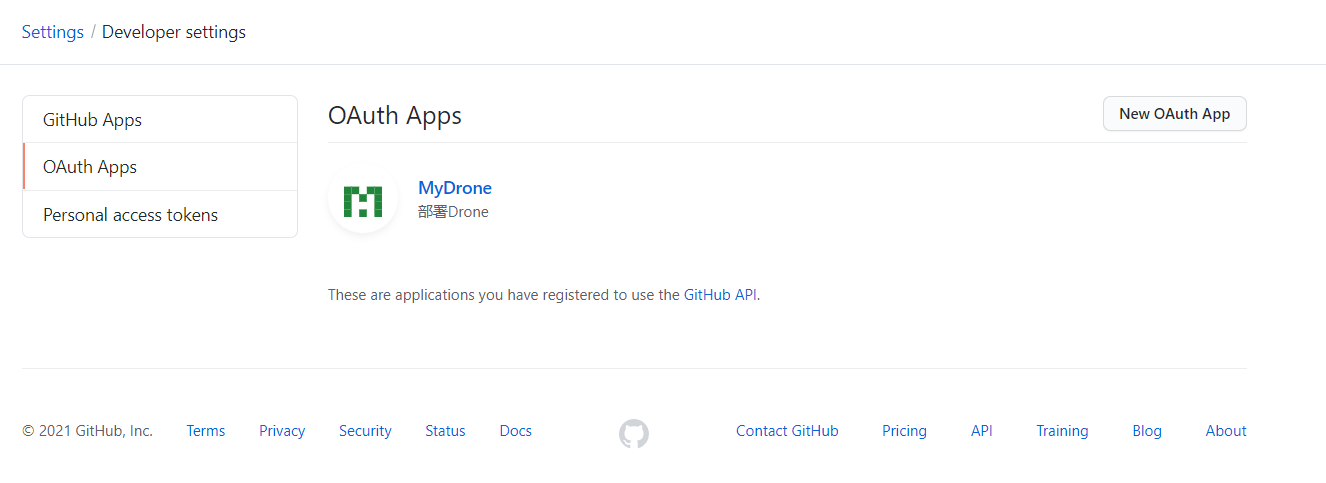1326x483 pixels.
Task: Open the GitHub Apps sidebar item
Action: [92, 120]
